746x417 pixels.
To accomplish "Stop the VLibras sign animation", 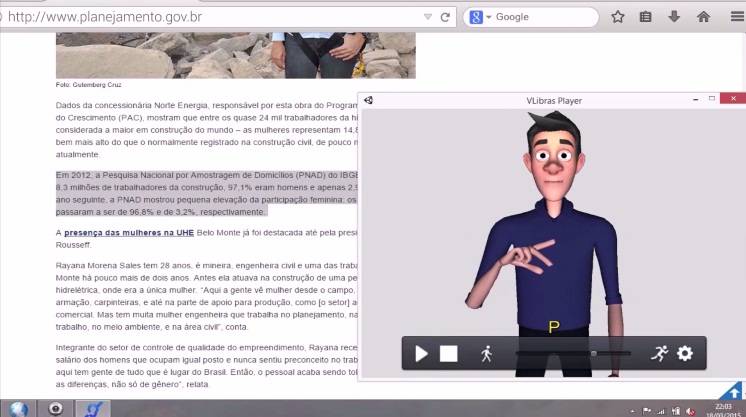I will 449,353.
